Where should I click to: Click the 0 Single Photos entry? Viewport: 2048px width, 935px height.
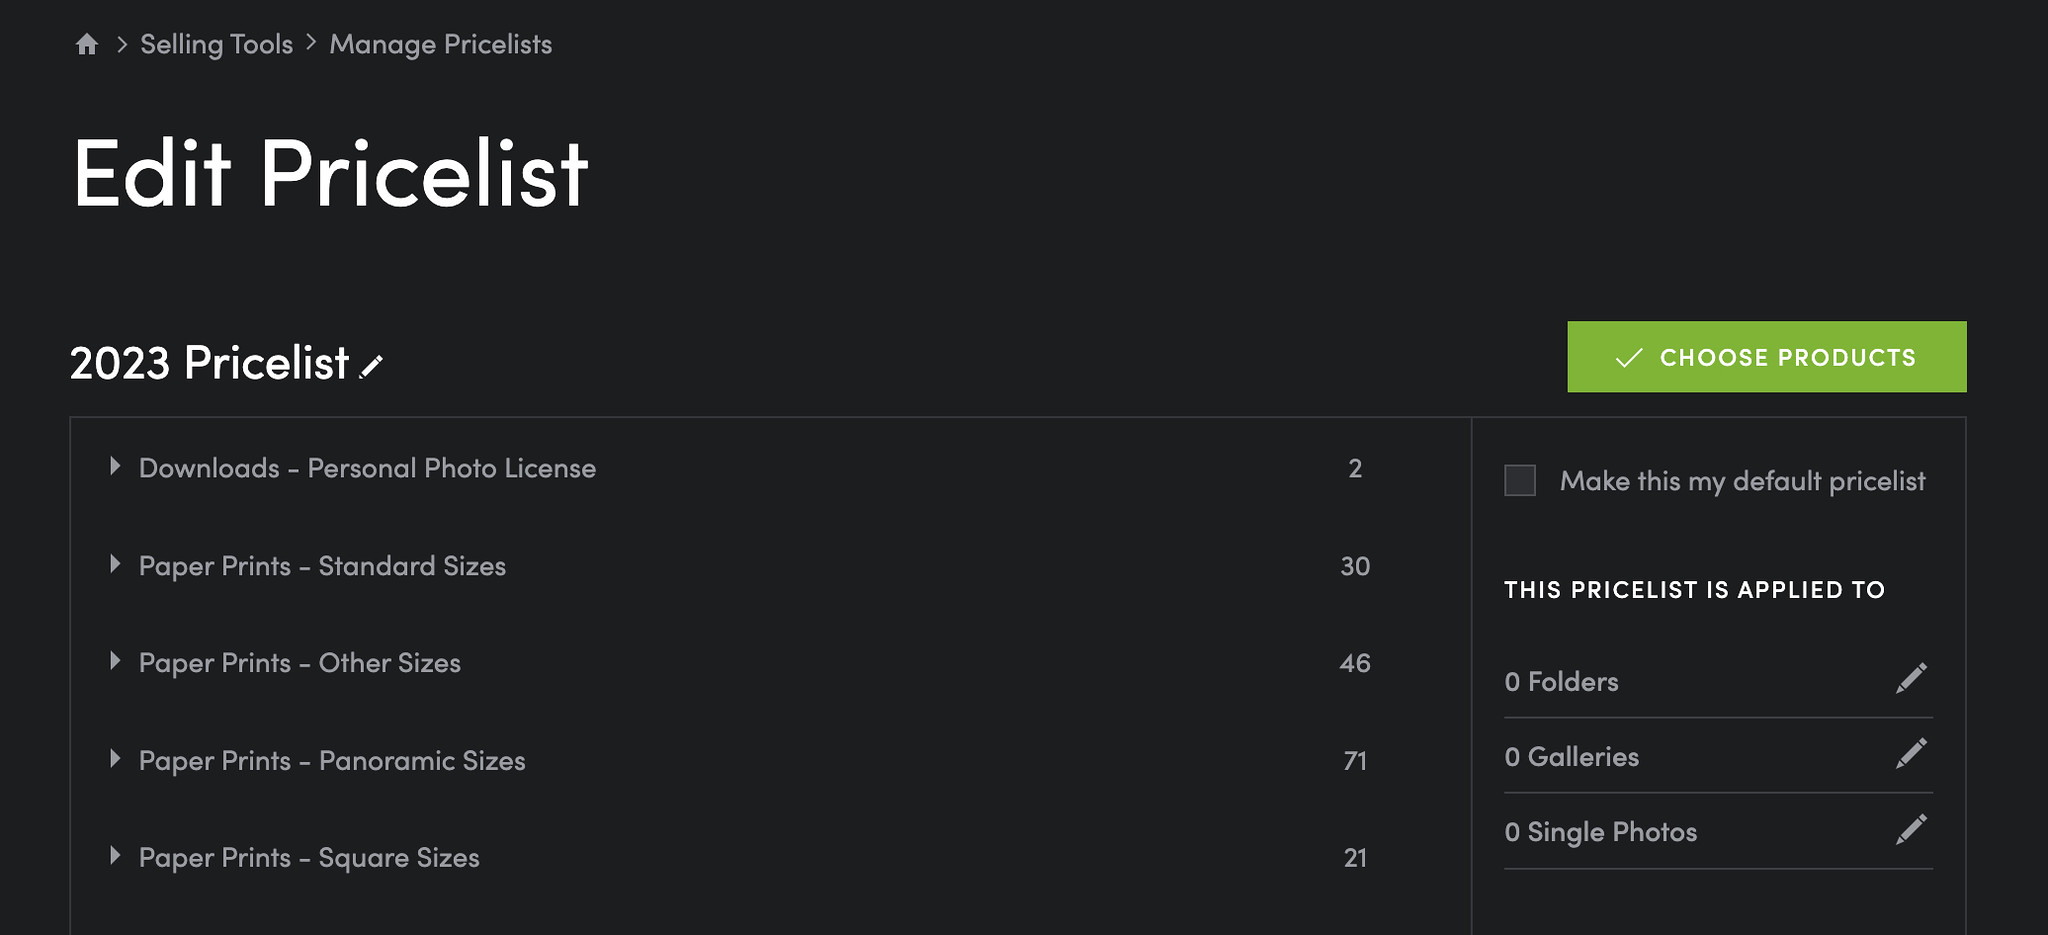tap(1600, 832)
